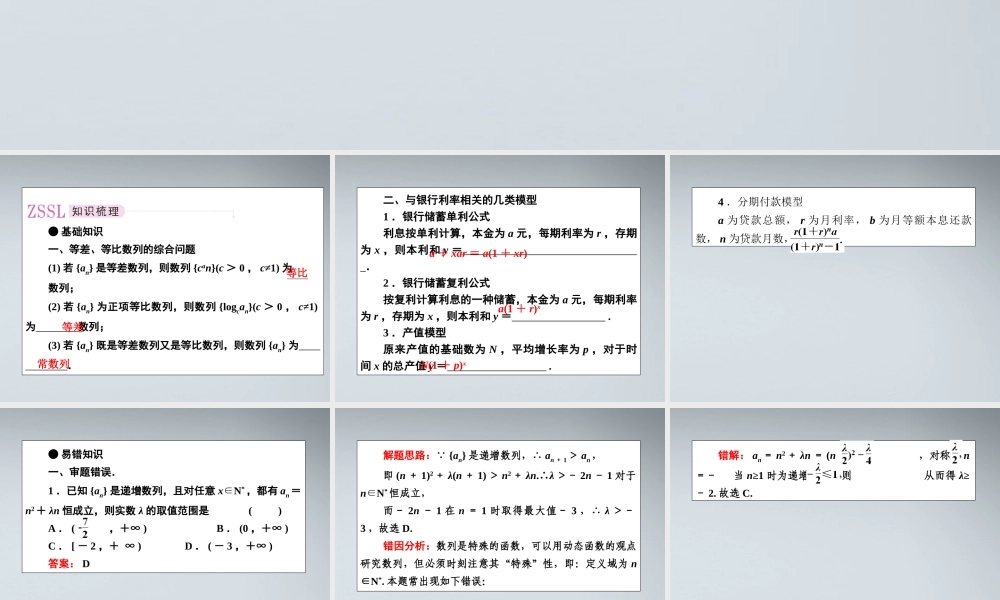This screenshot has height=600, width=1000.
Task: Click the red answer 常数列
Action: click(x=53, y=364)
